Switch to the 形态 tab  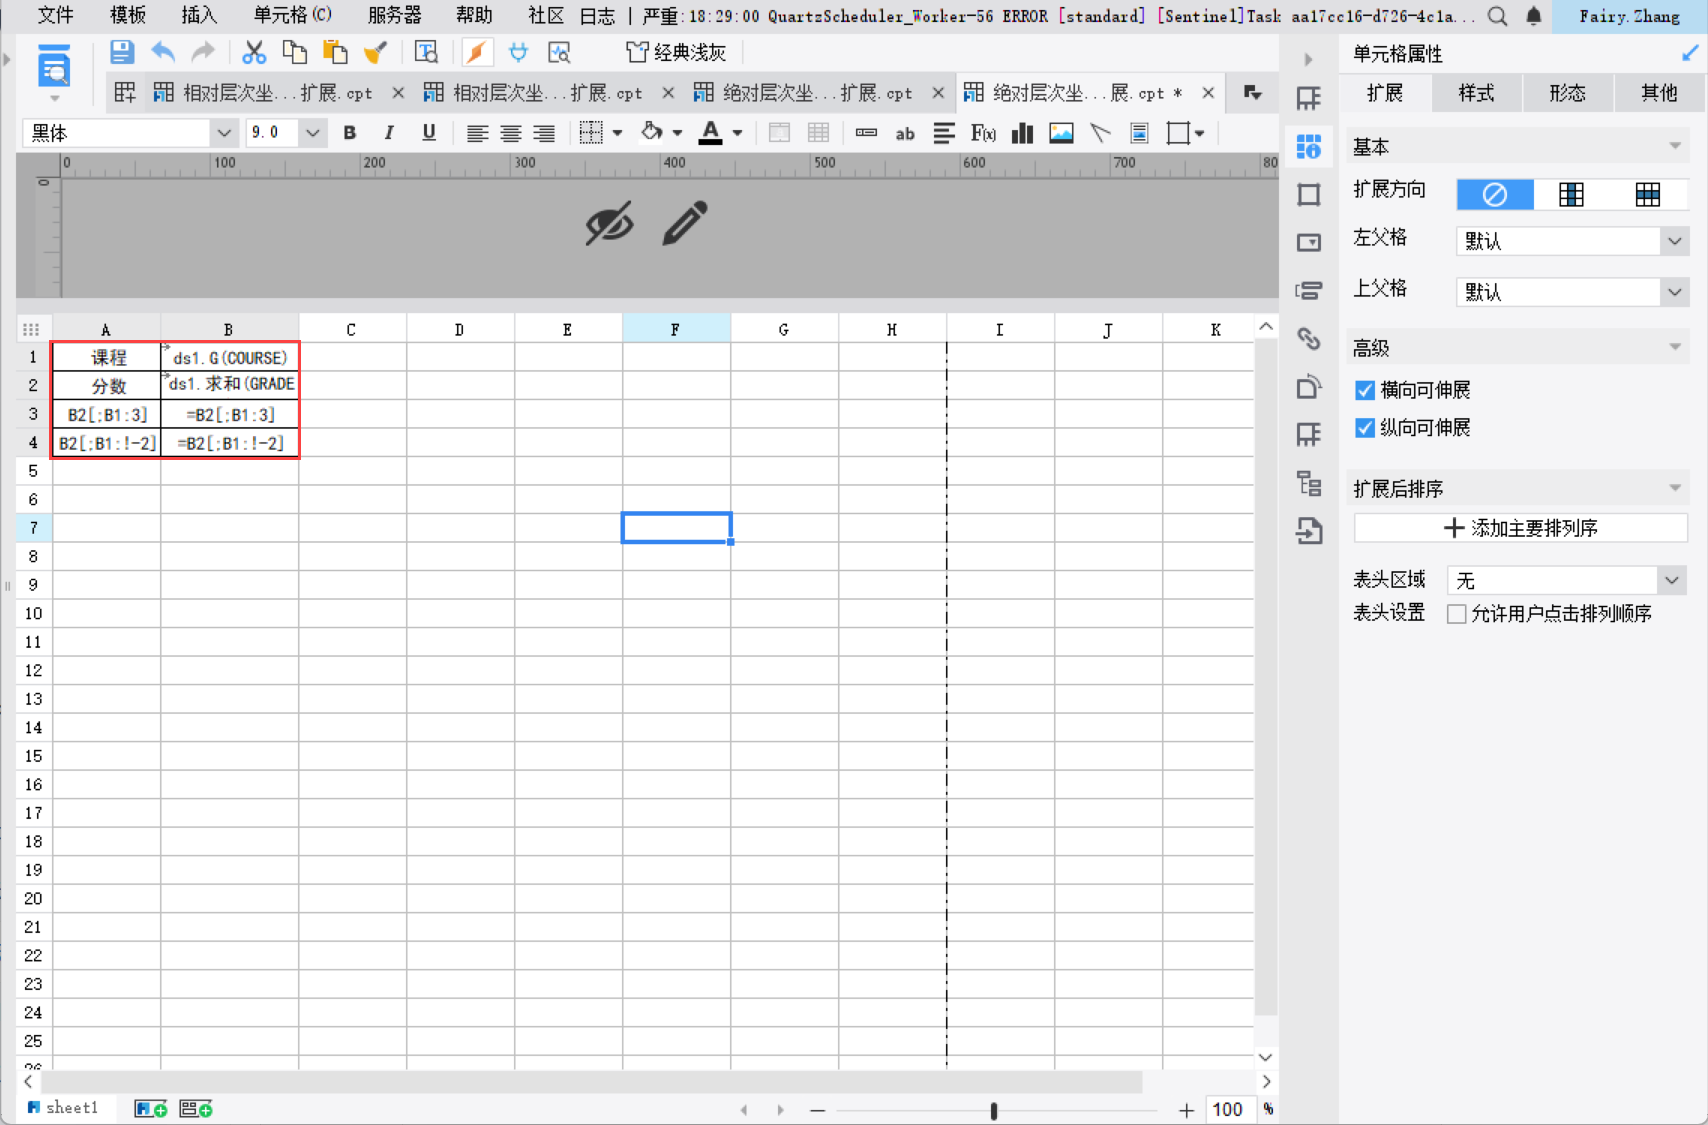pyautogui.click(x=1567, y=93)
